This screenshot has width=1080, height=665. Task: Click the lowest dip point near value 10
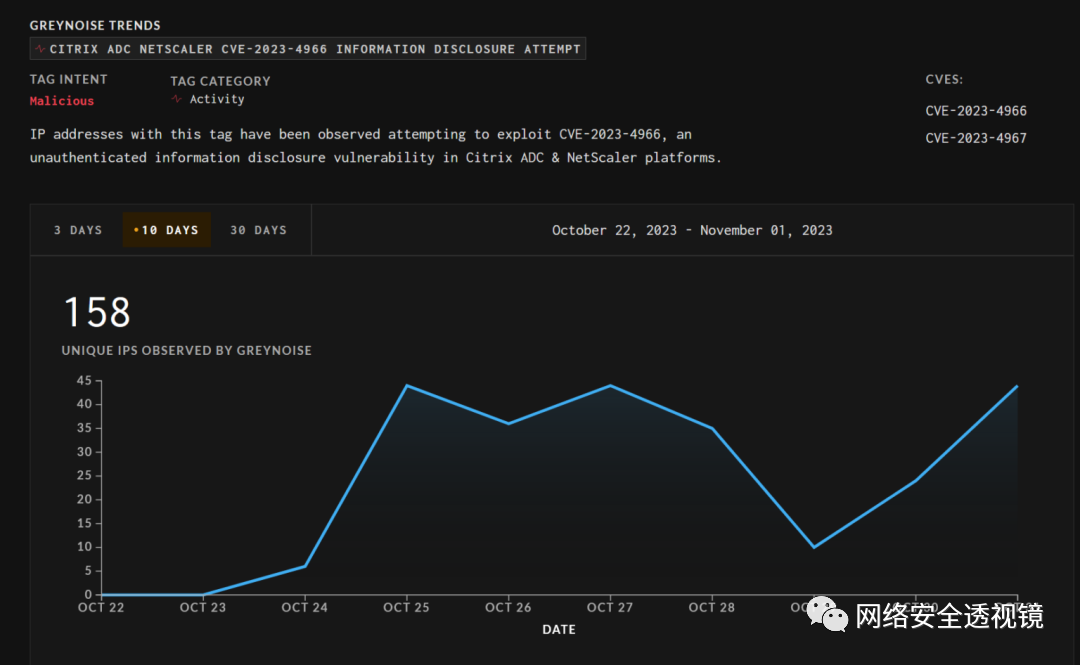(813, 547)
